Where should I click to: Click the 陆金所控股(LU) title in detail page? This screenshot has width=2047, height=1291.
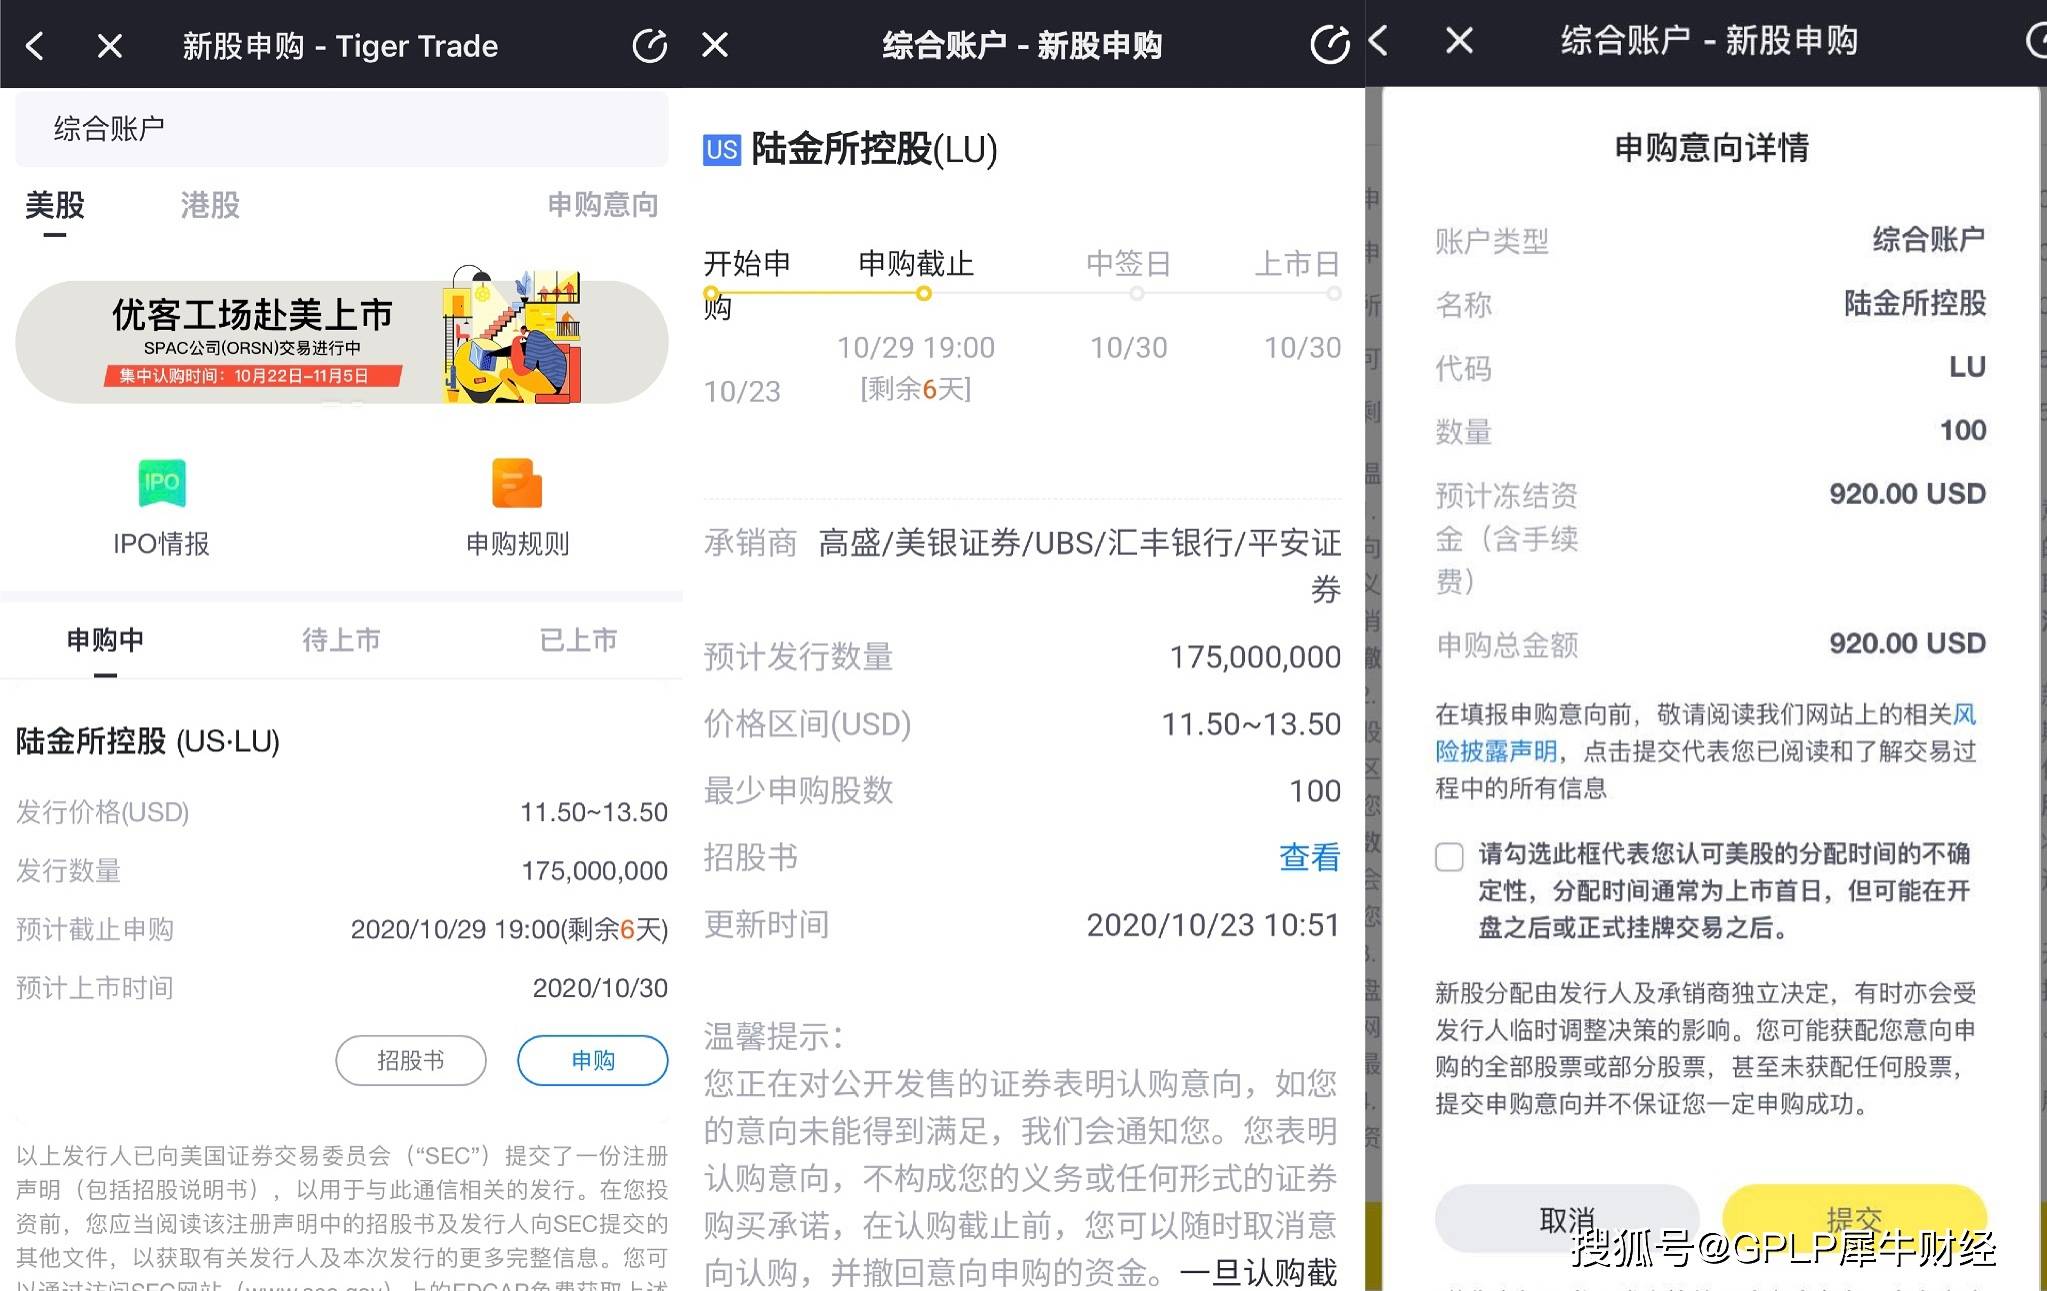(874, 149)
